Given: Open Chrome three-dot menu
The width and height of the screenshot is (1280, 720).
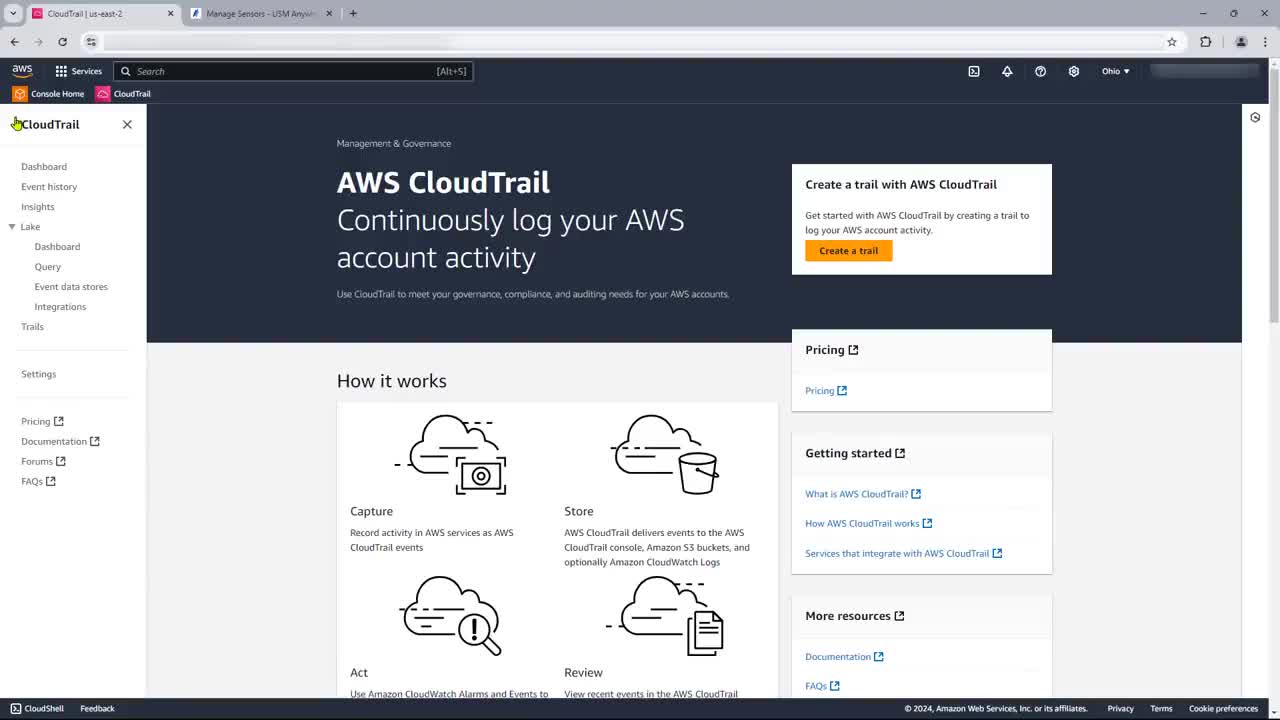Looking at the screenshot, I should click(x=1266, y=42).
